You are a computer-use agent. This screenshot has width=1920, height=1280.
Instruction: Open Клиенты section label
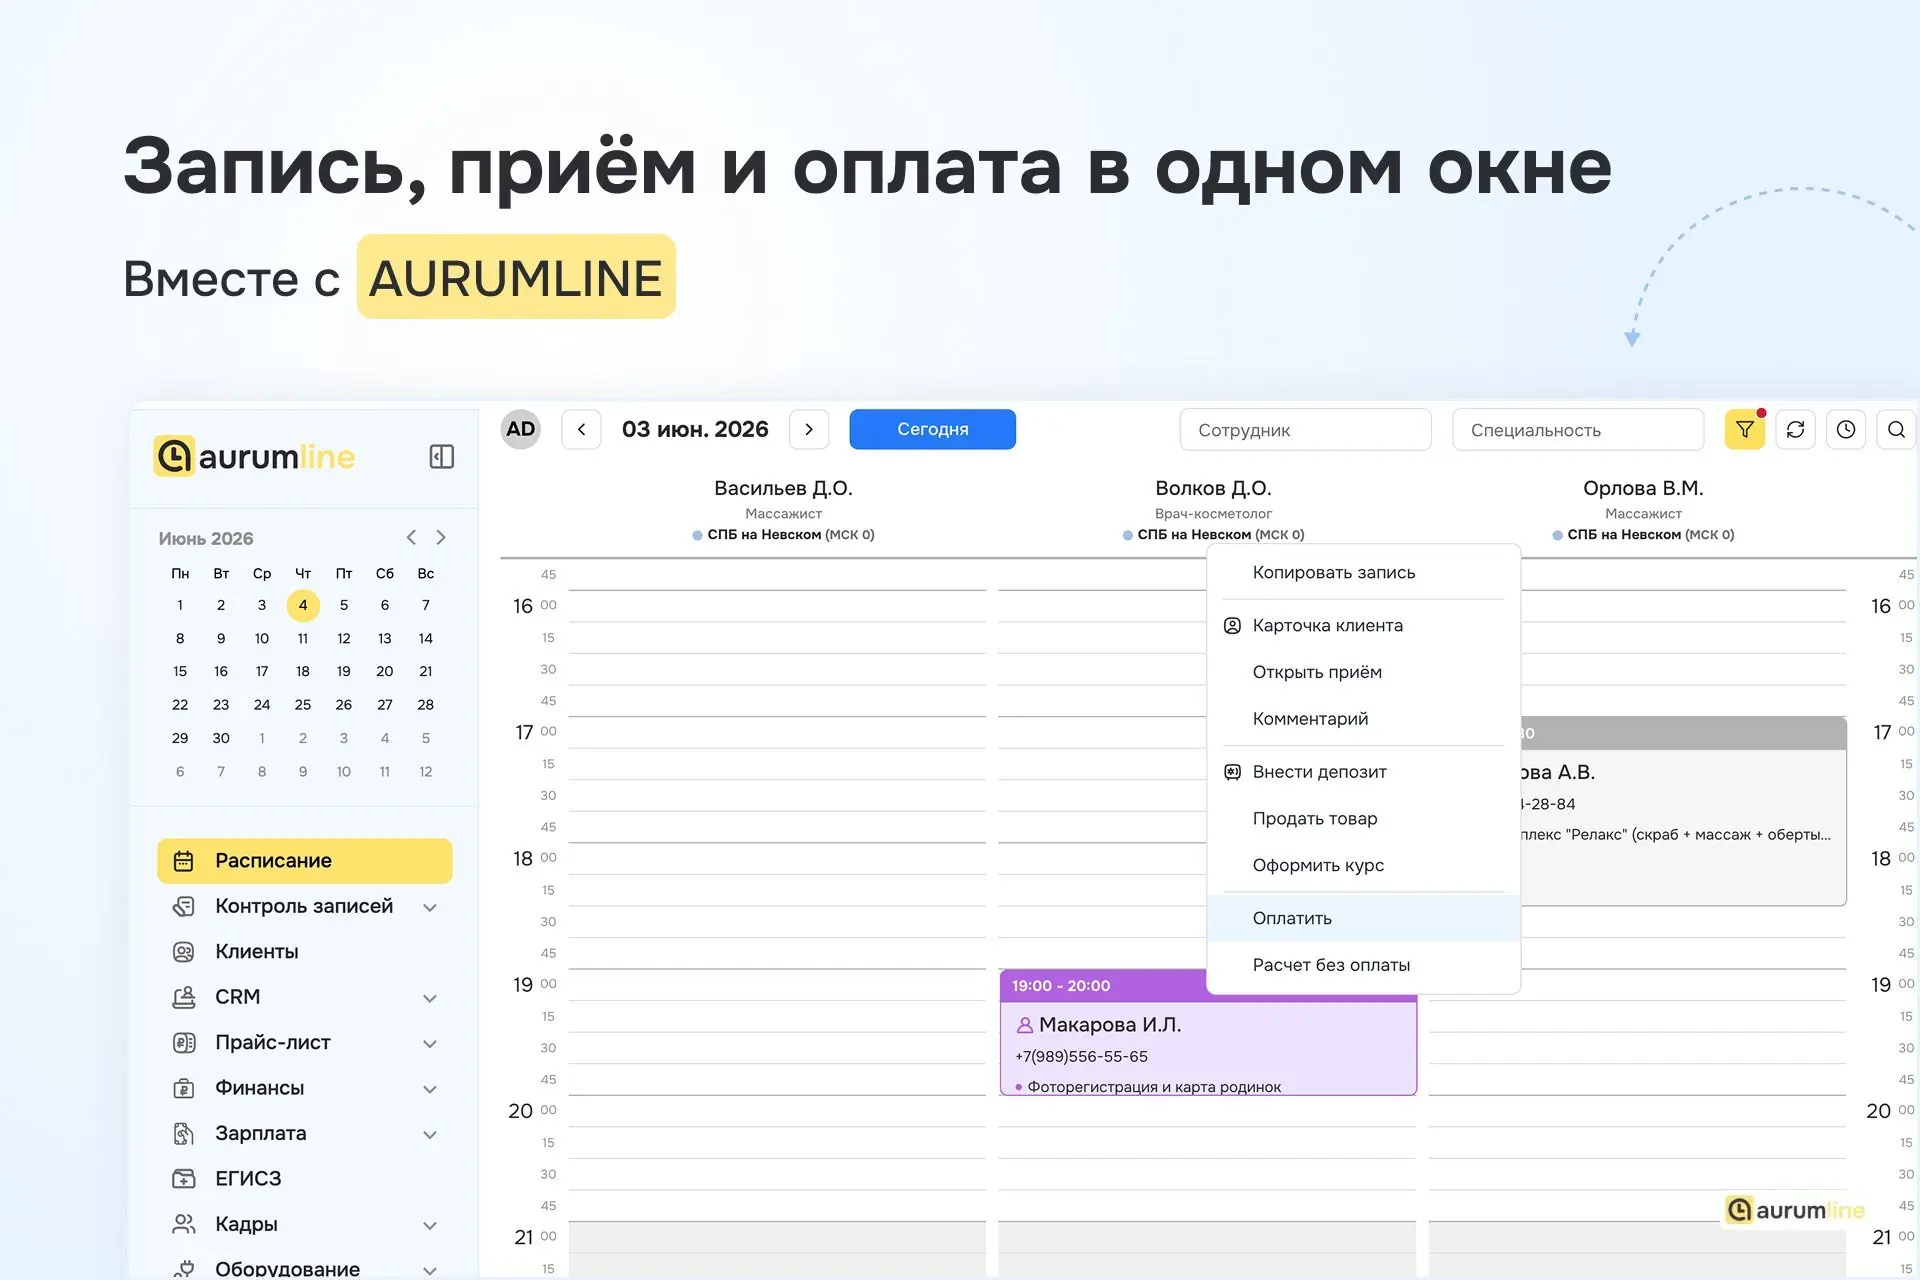[257, 952]
